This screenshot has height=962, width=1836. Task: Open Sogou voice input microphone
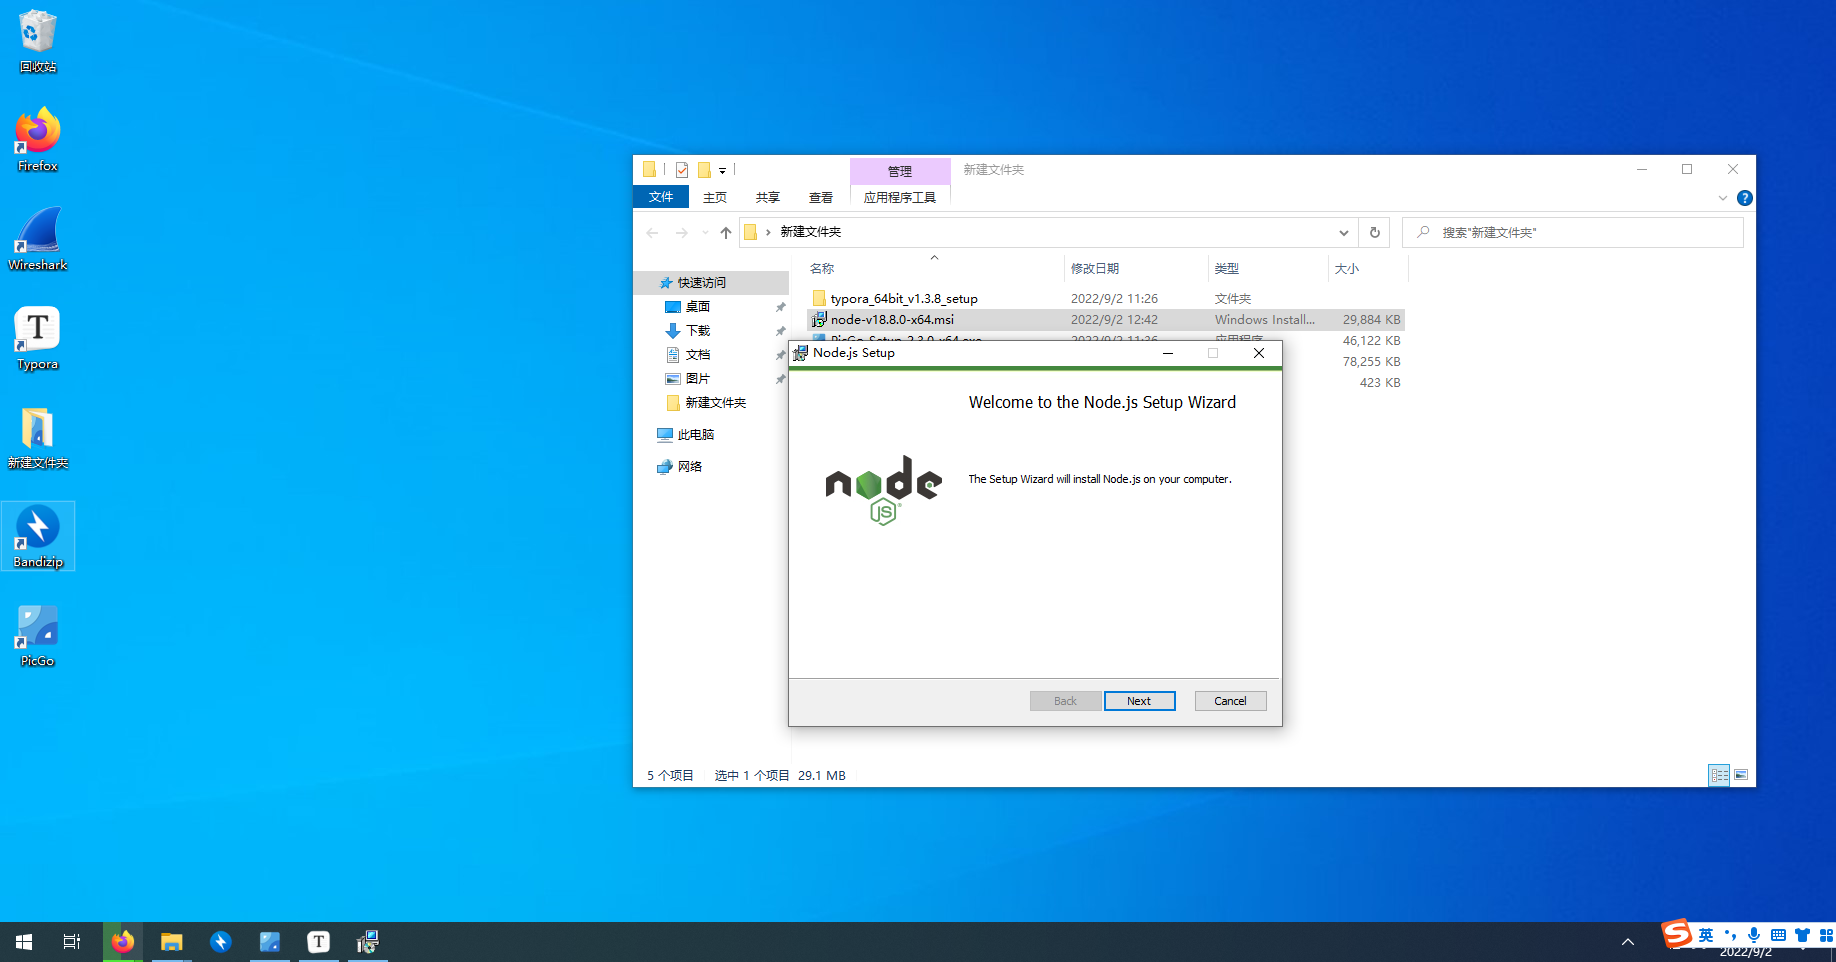(1754, 935)
